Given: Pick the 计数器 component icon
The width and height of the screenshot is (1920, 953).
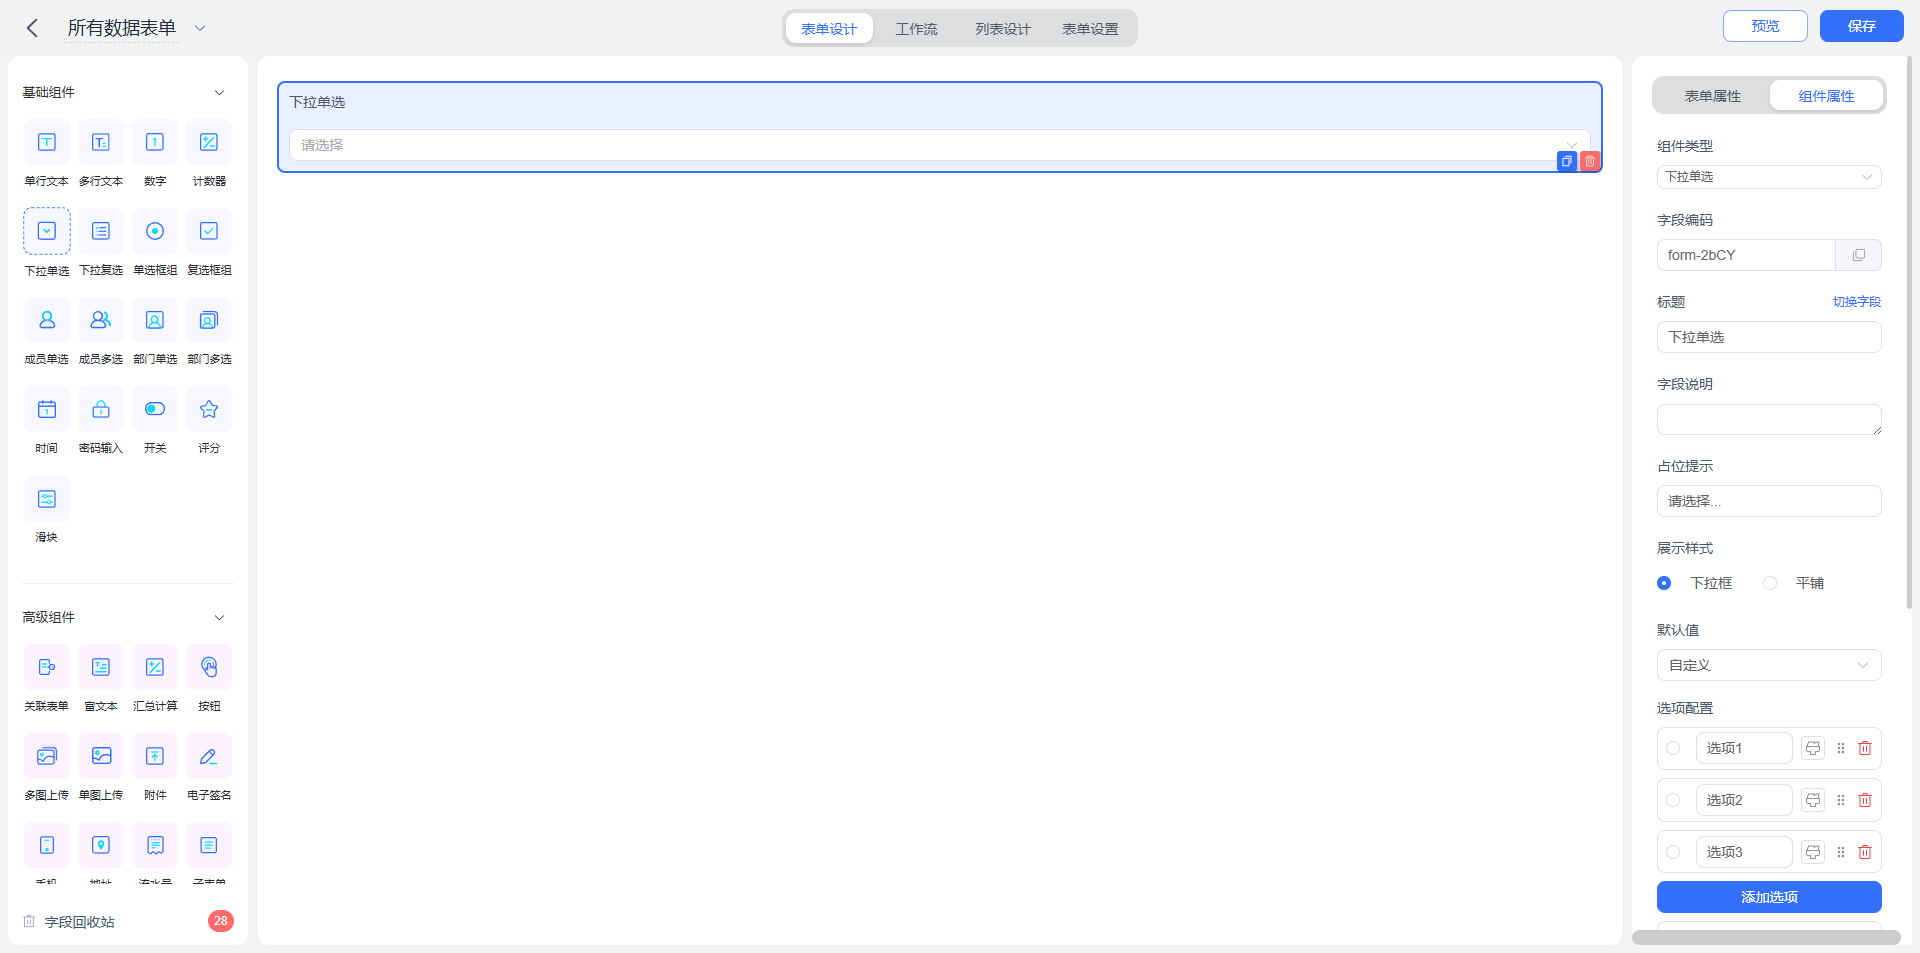Looking at the screenshot, I should click(x=209, y=142).
